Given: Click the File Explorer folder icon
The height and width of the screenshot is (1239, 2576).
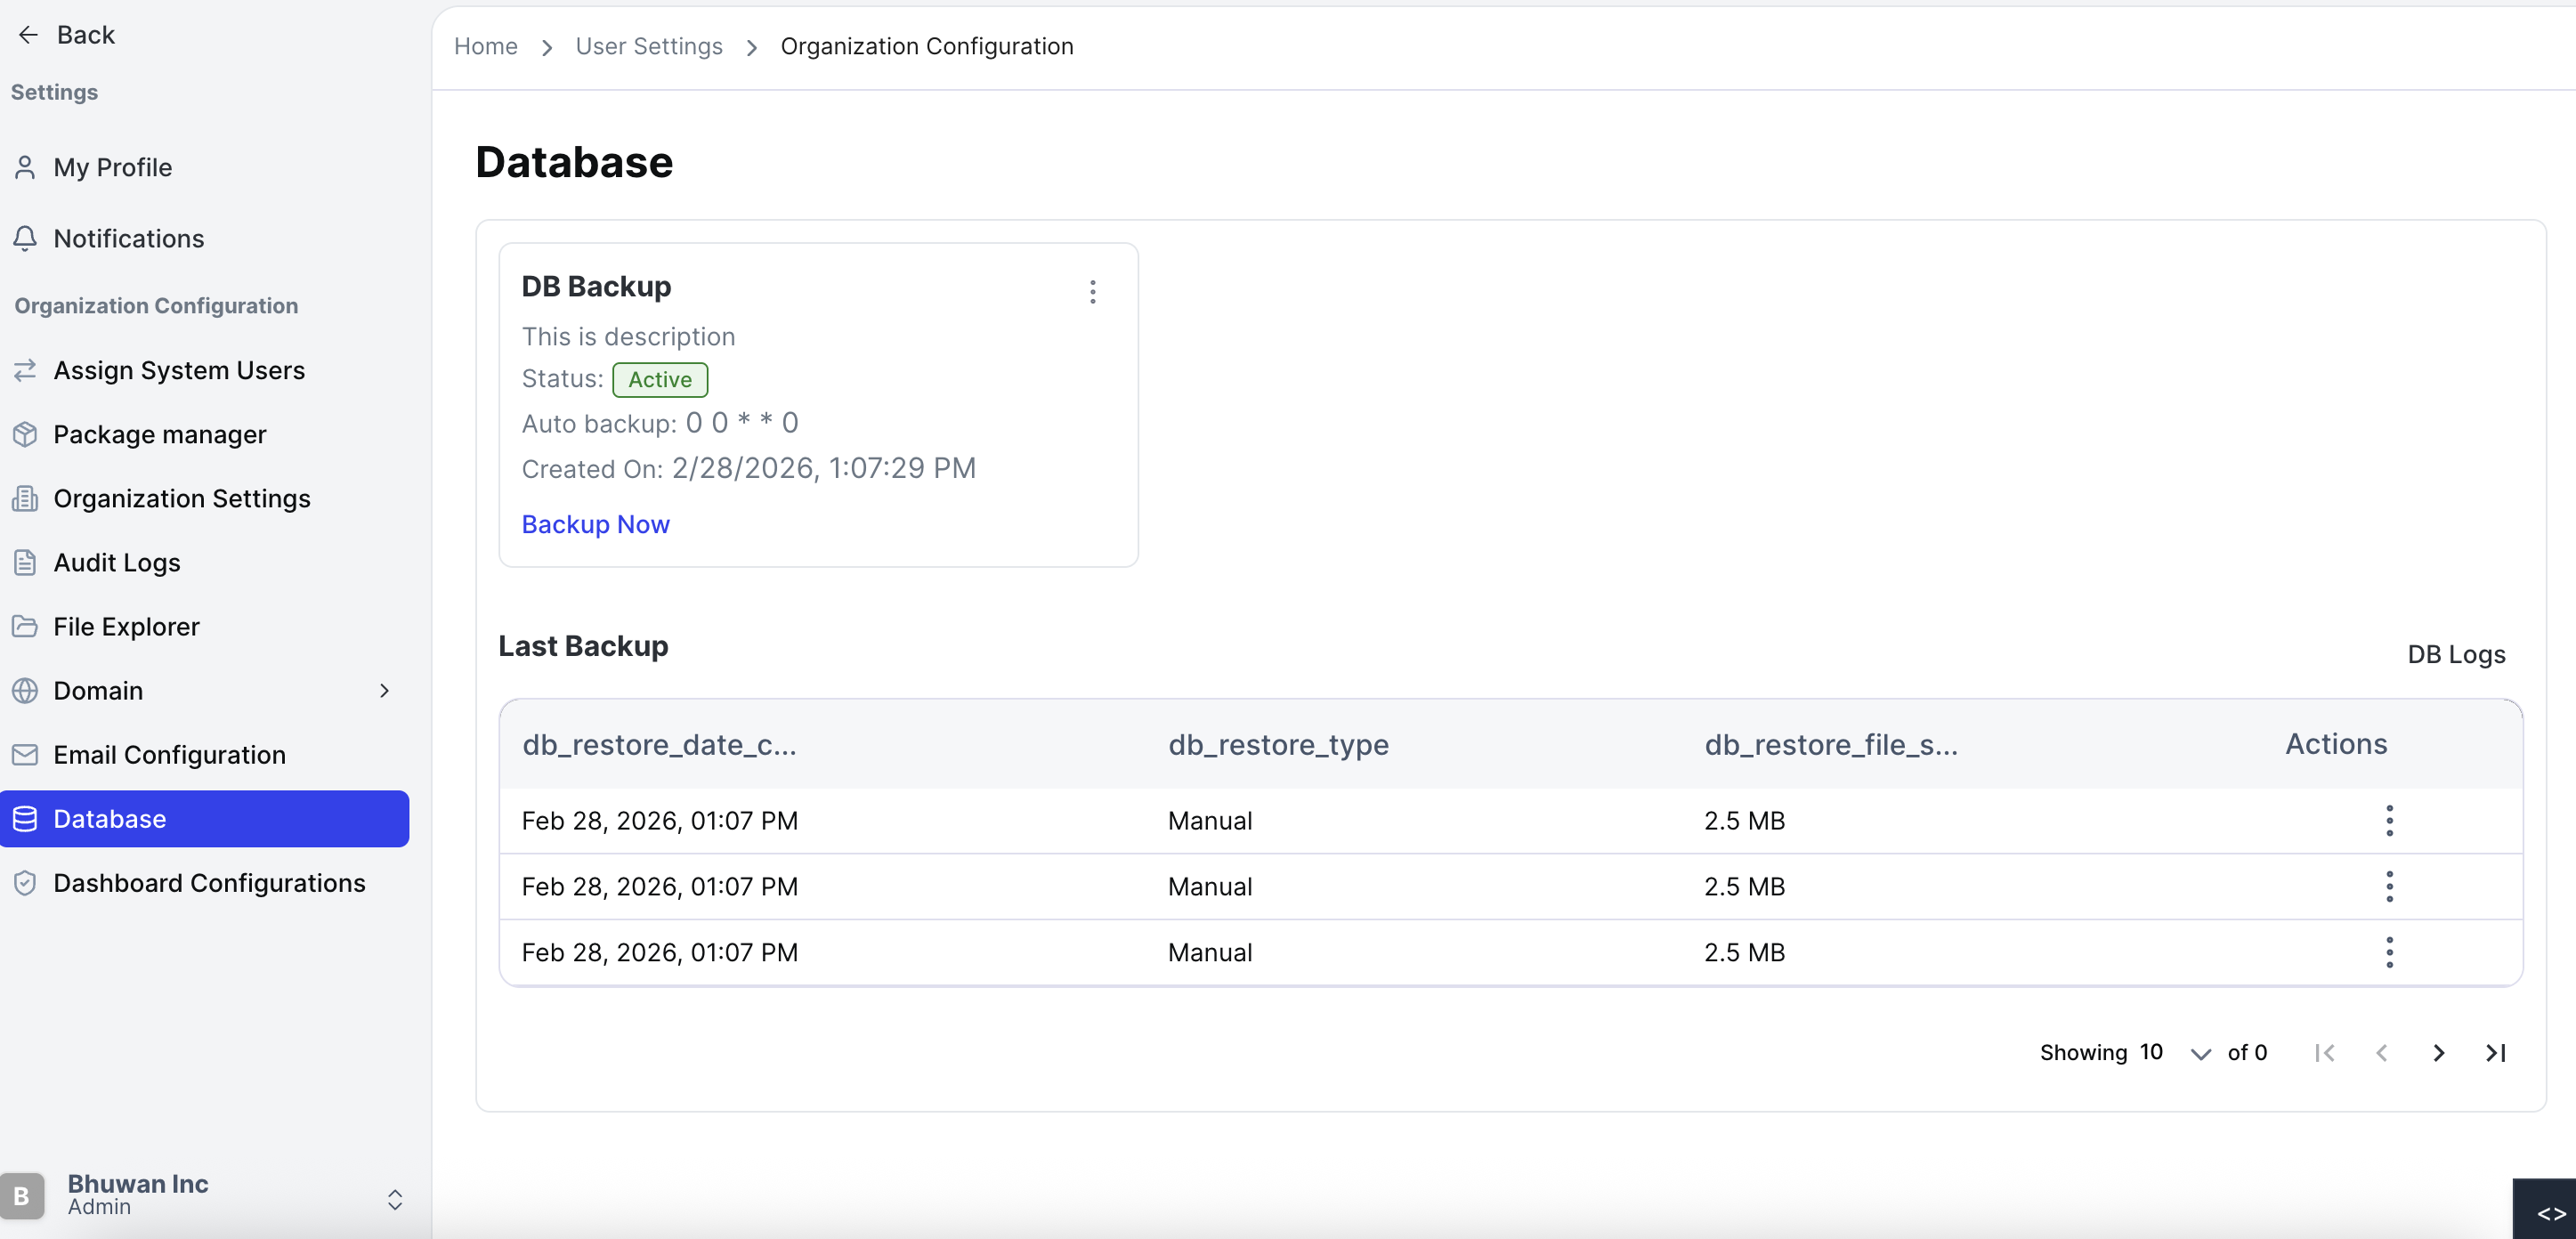Looking at the screenshot, I should 26,626.
